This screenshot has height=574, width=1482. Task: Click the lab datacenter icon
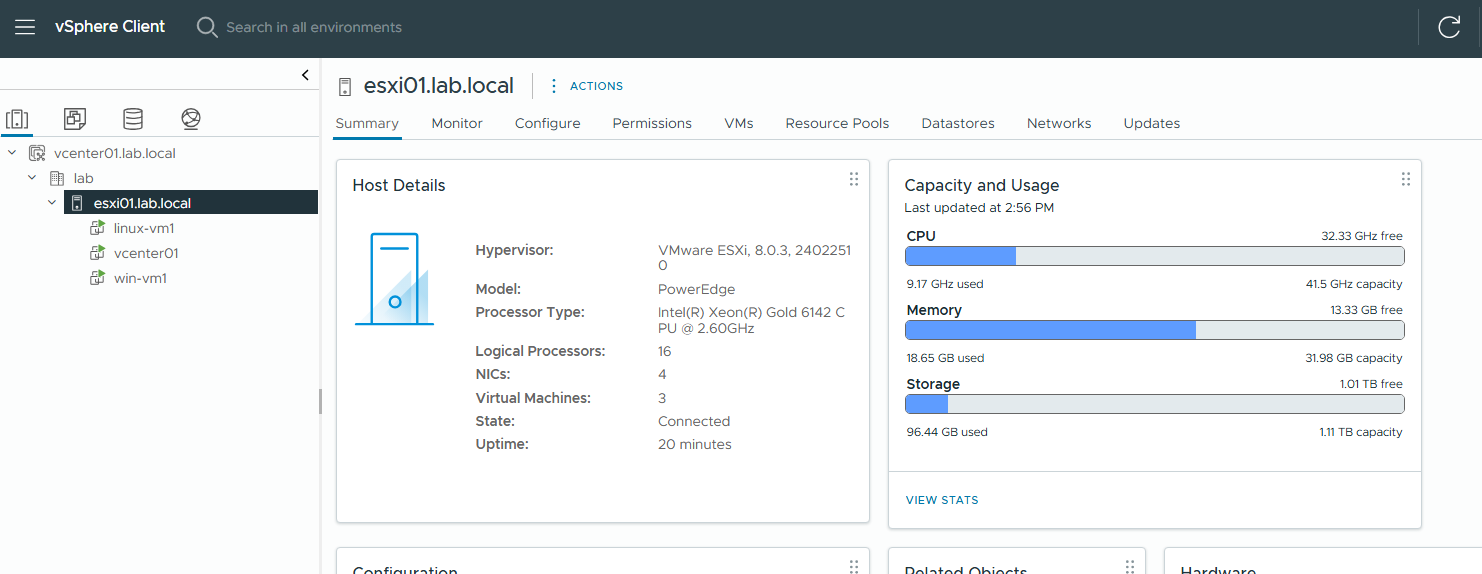[57, 178]
